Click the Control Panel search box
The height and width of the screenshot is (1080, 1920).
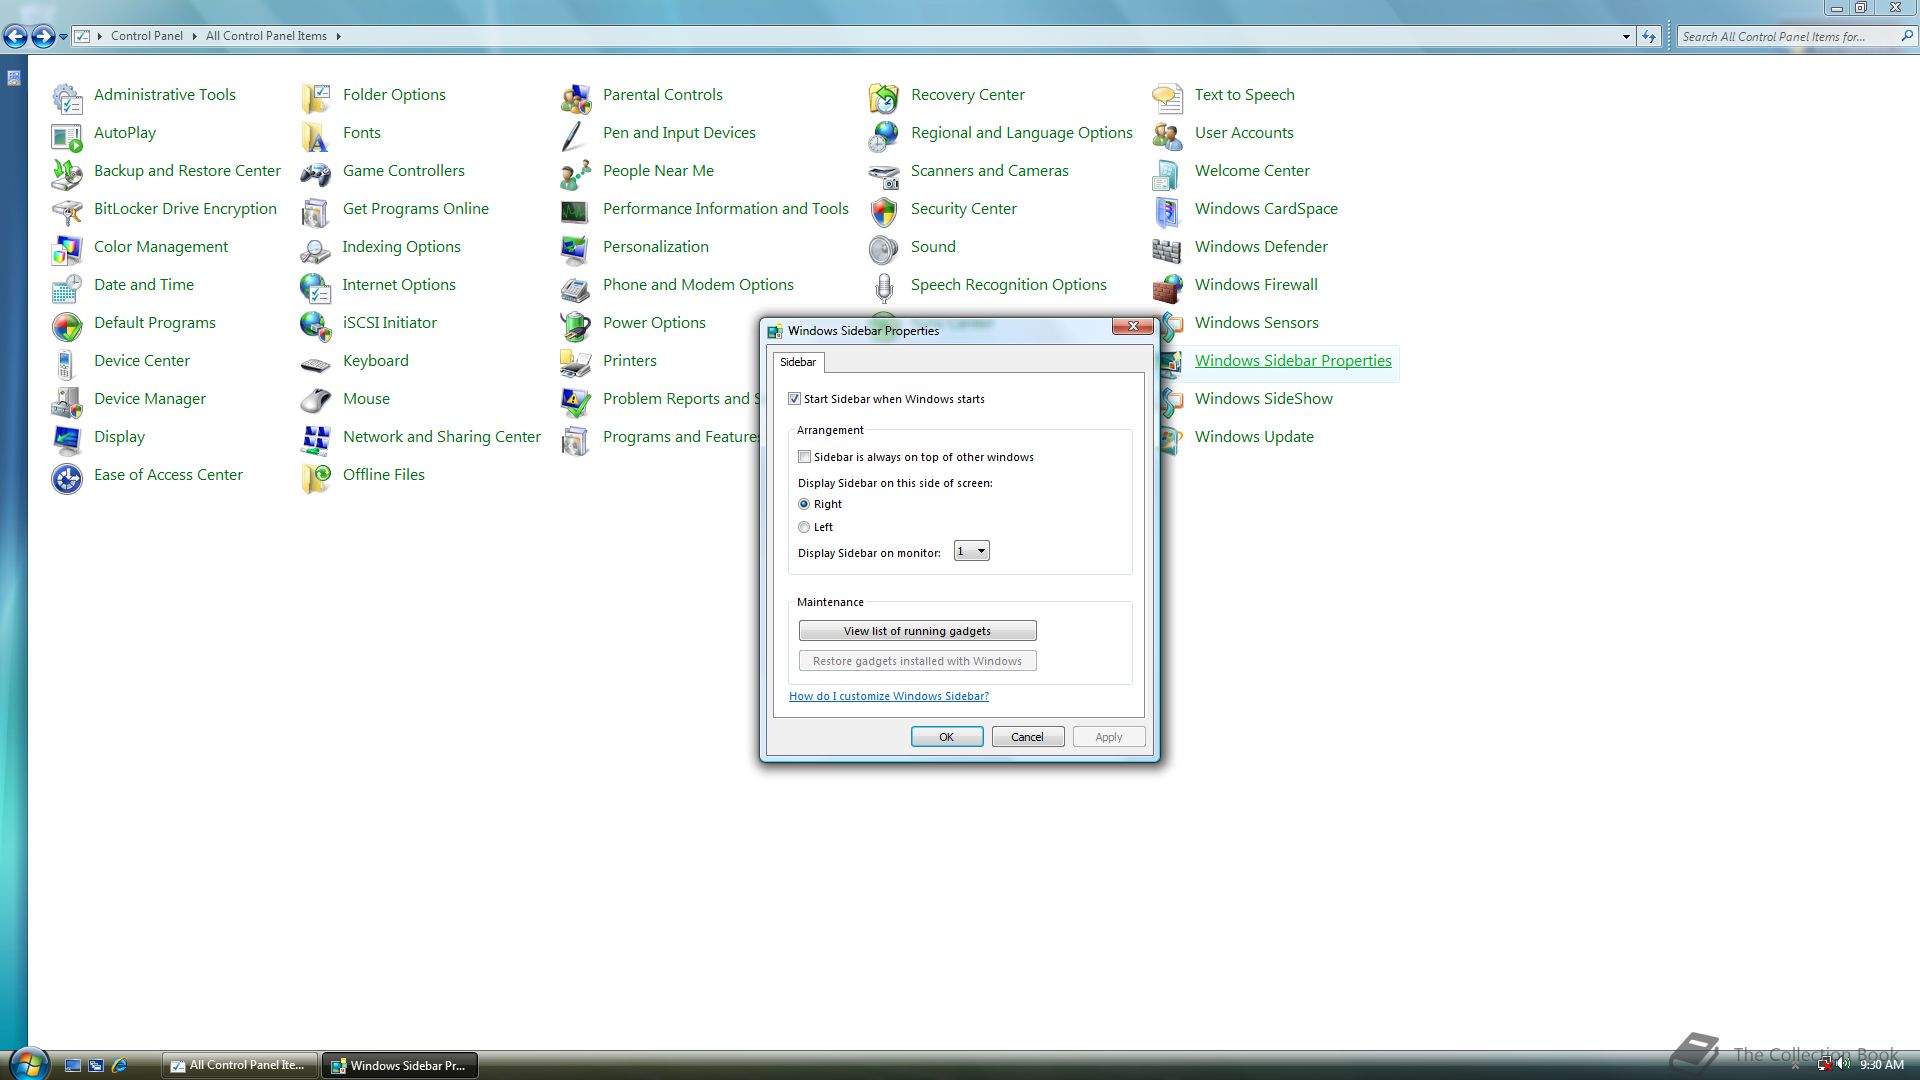point(1796,36)
